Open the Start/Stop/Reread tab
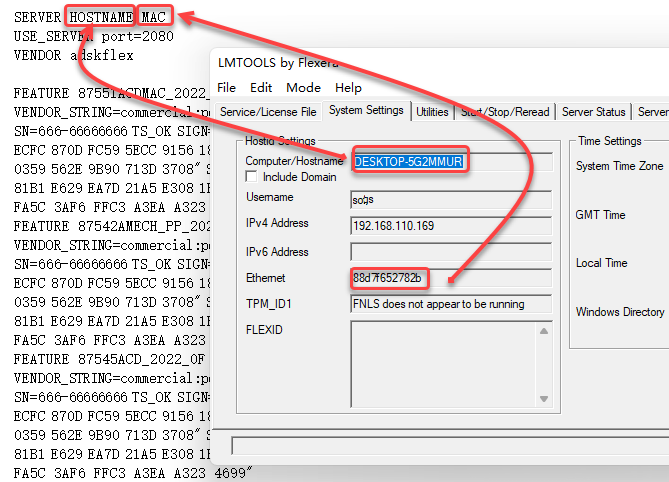The image size is (669, 482). tap(505, 112)
